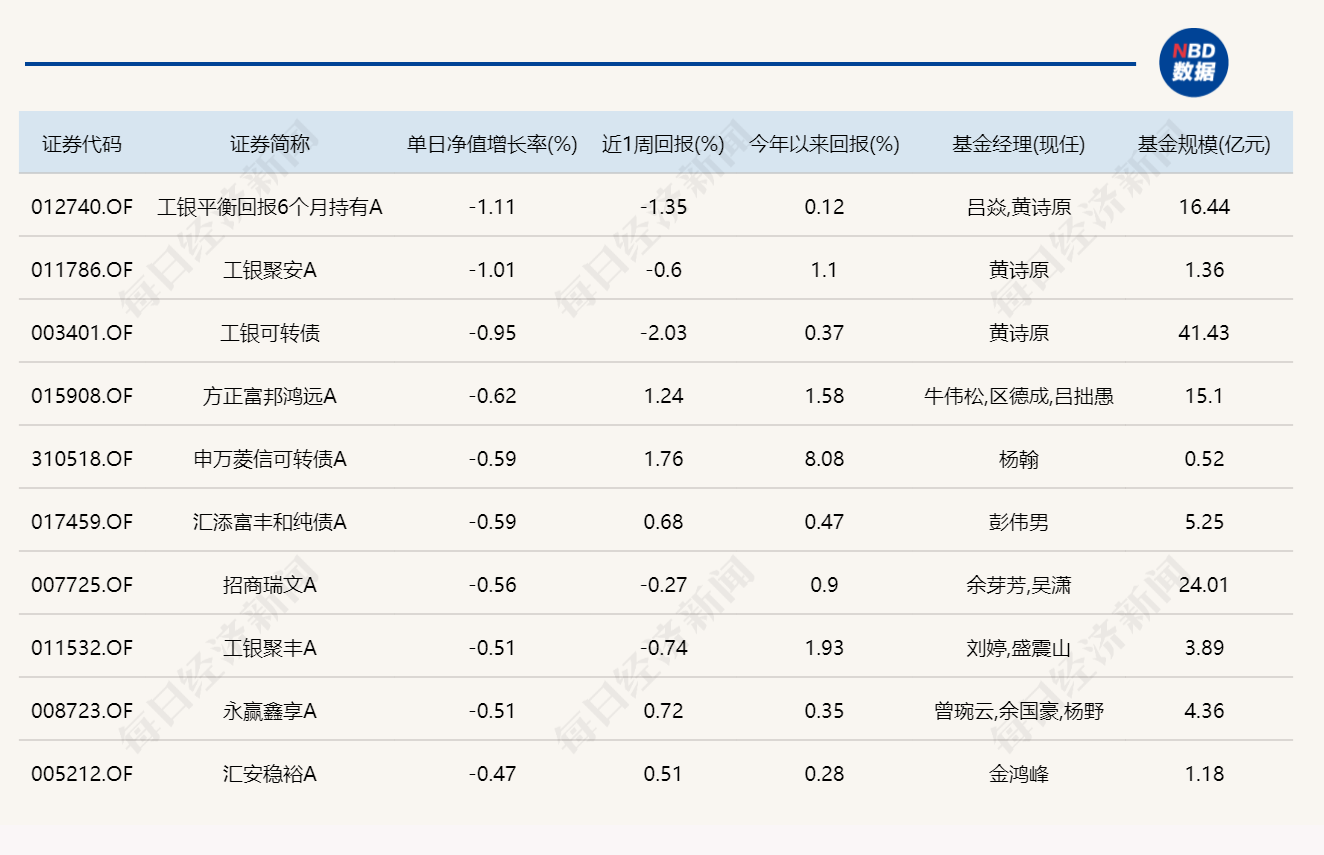Click fund scale 41.43 for 工银可转债

1204,332
